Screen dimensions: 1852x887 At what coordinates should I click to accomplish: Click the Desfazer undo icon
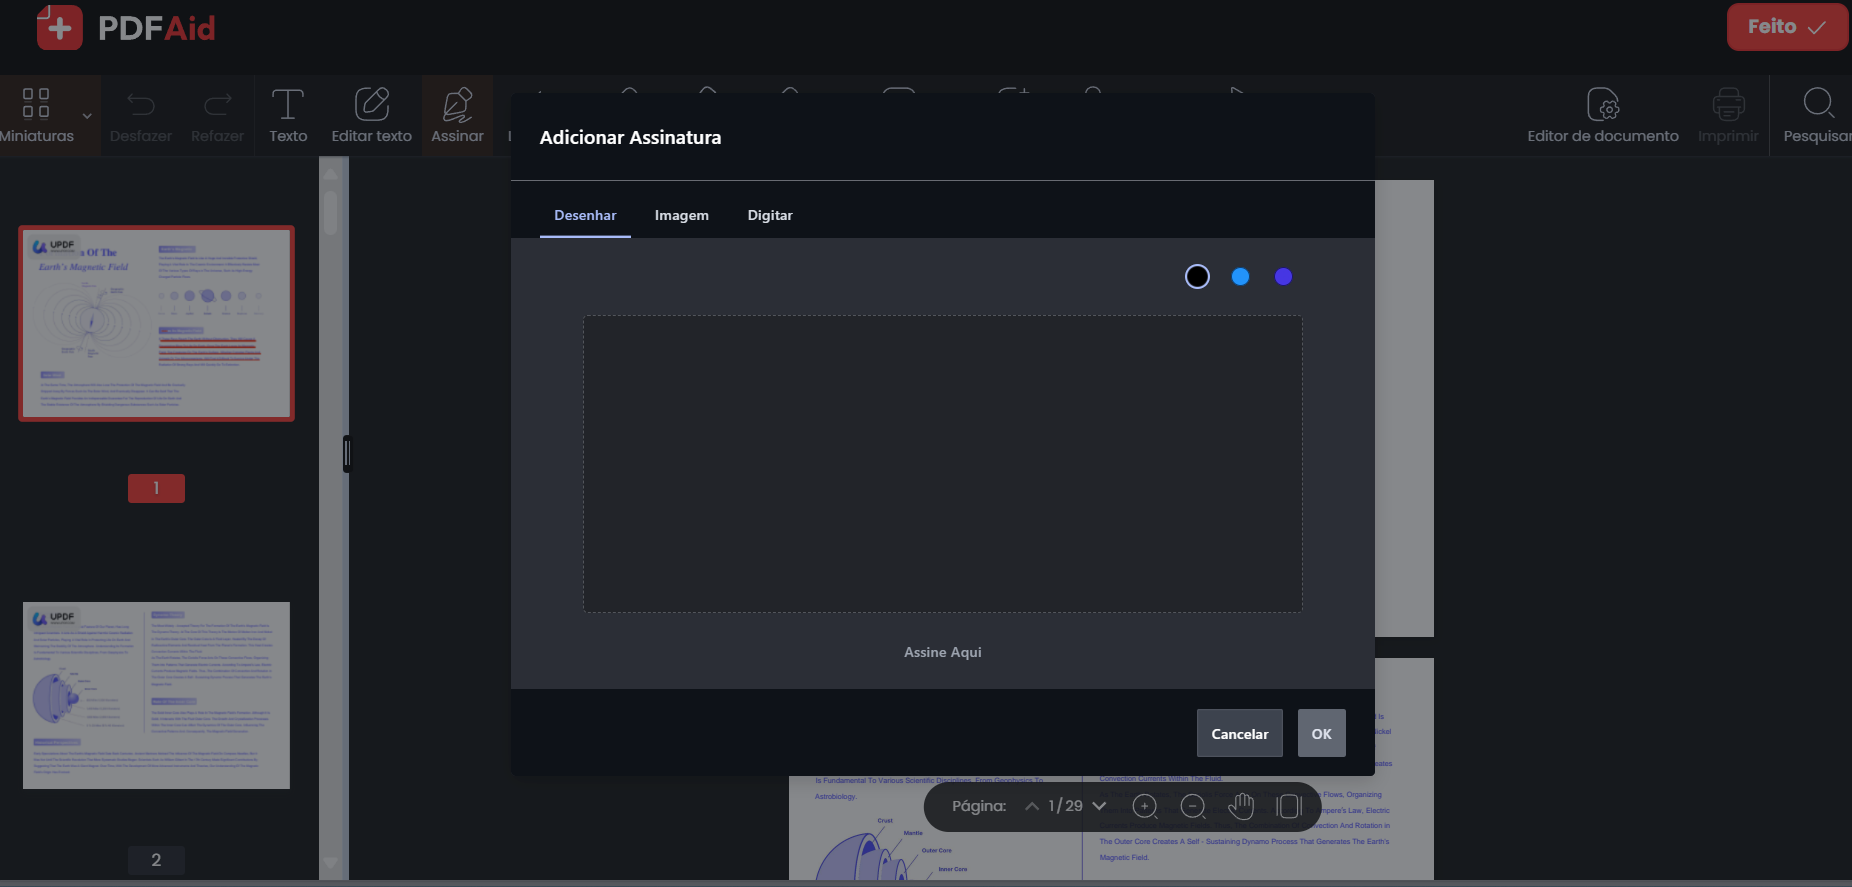coord(141,104)
